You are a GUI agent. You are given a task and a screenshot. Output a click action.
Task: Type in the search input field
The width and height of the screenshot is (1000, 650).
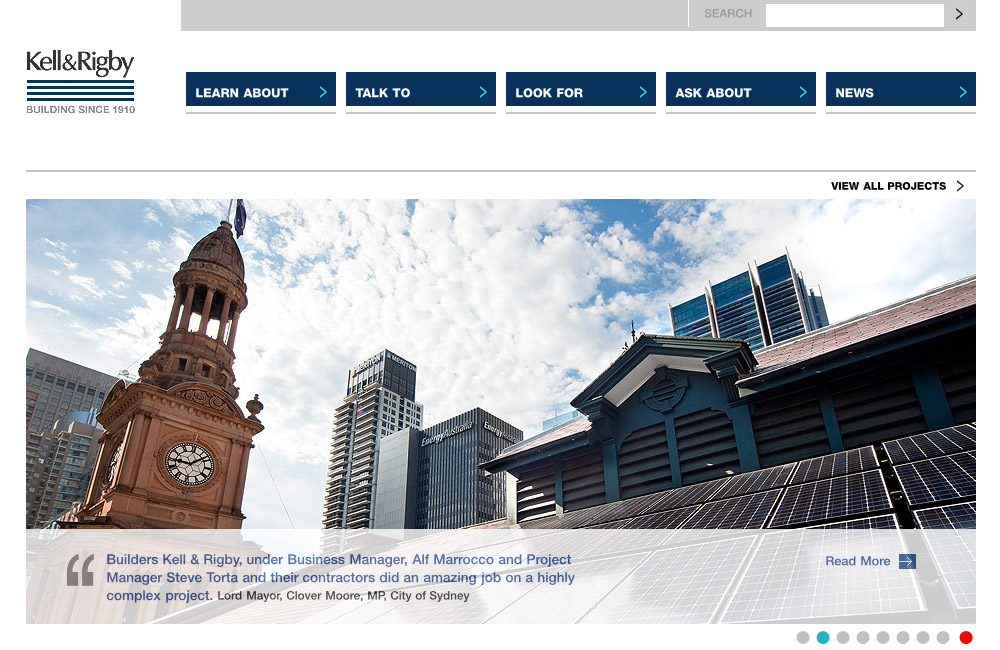point(854,15)
